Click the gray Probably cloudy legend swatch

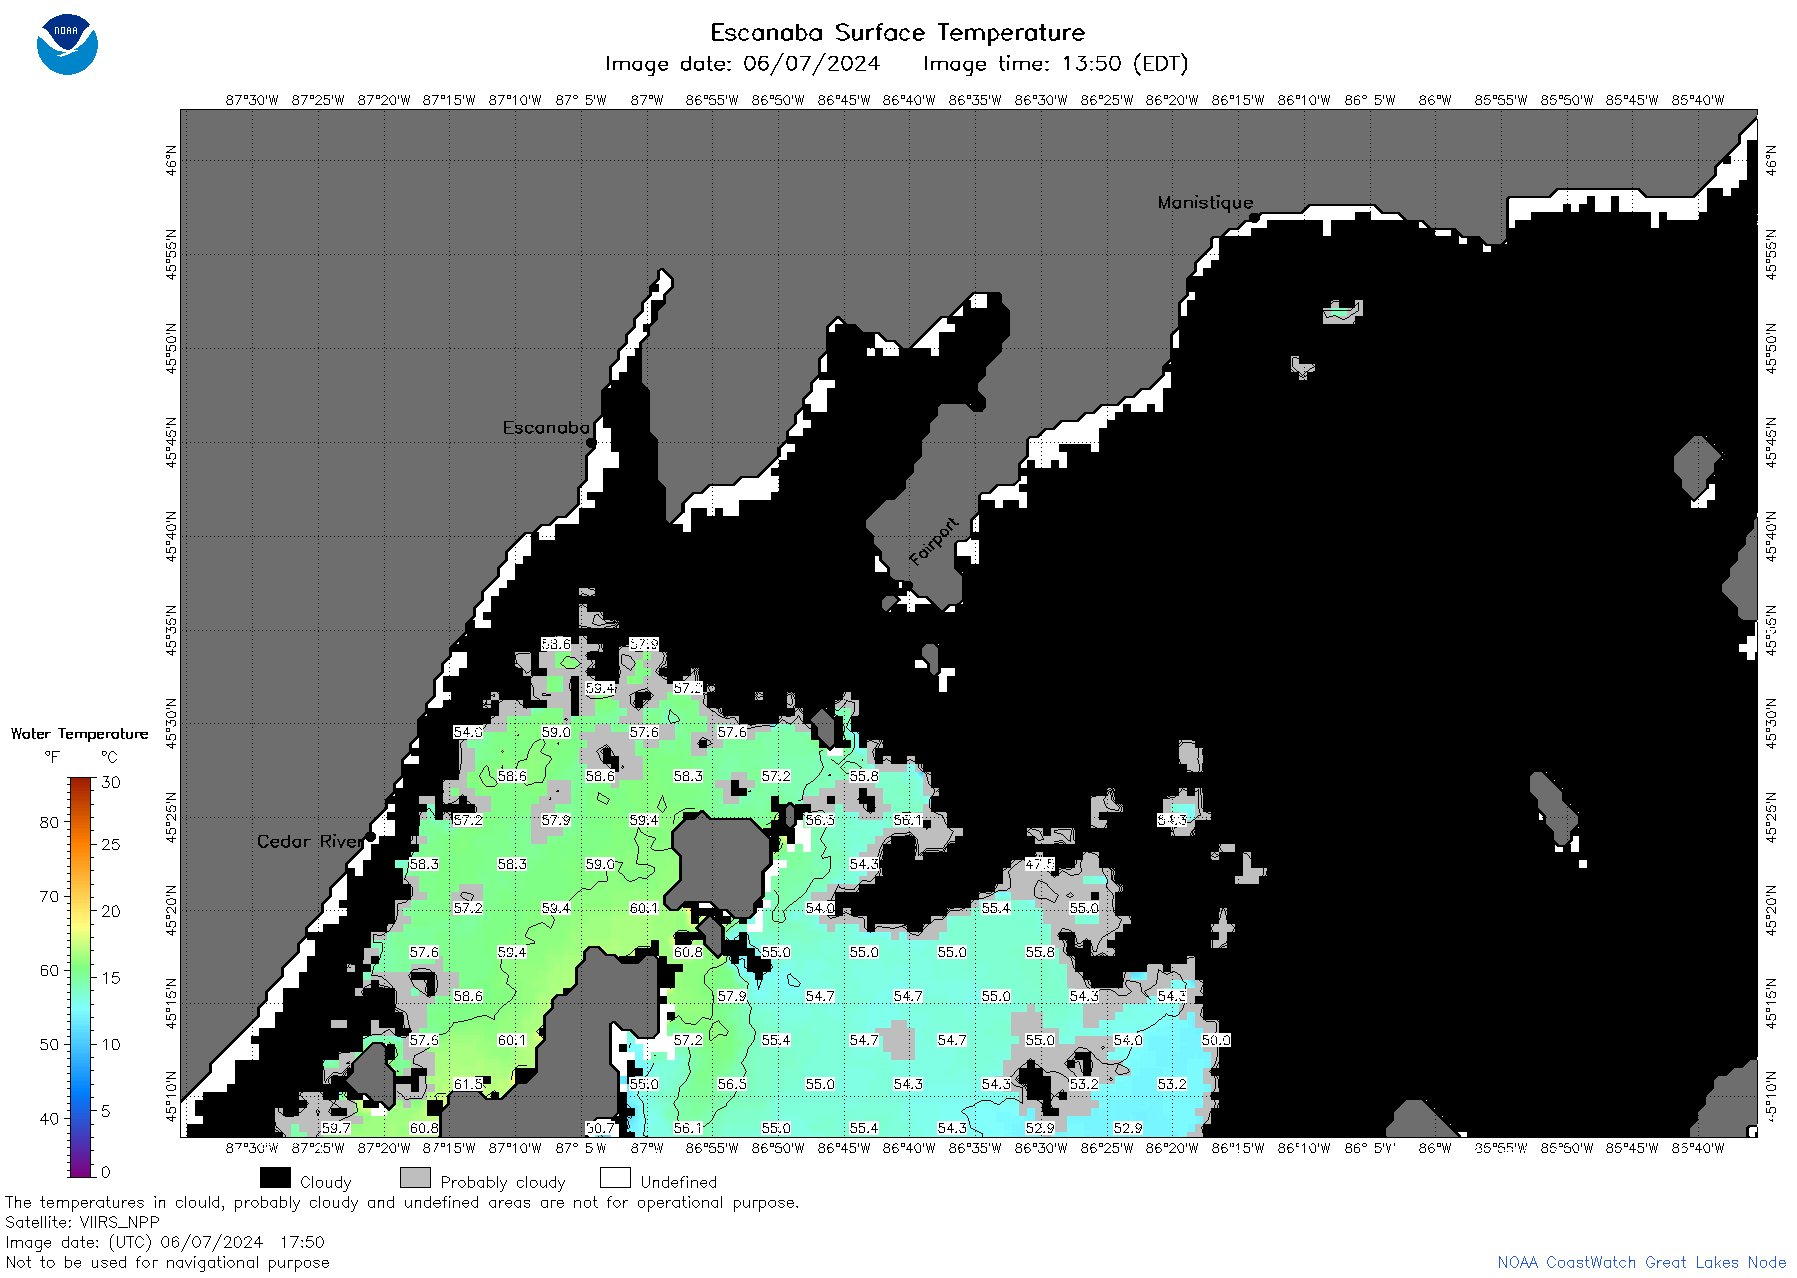415,1178
